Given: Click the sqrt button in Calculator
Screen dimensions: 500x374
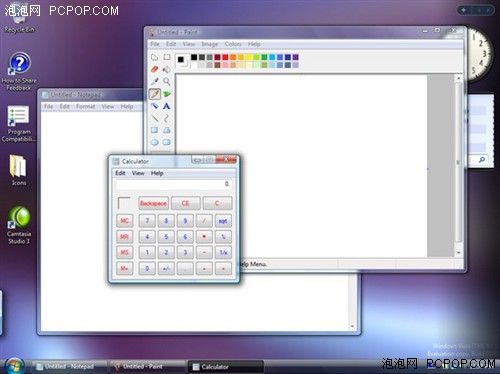Looking at the screenshot, I should (223, 221).
